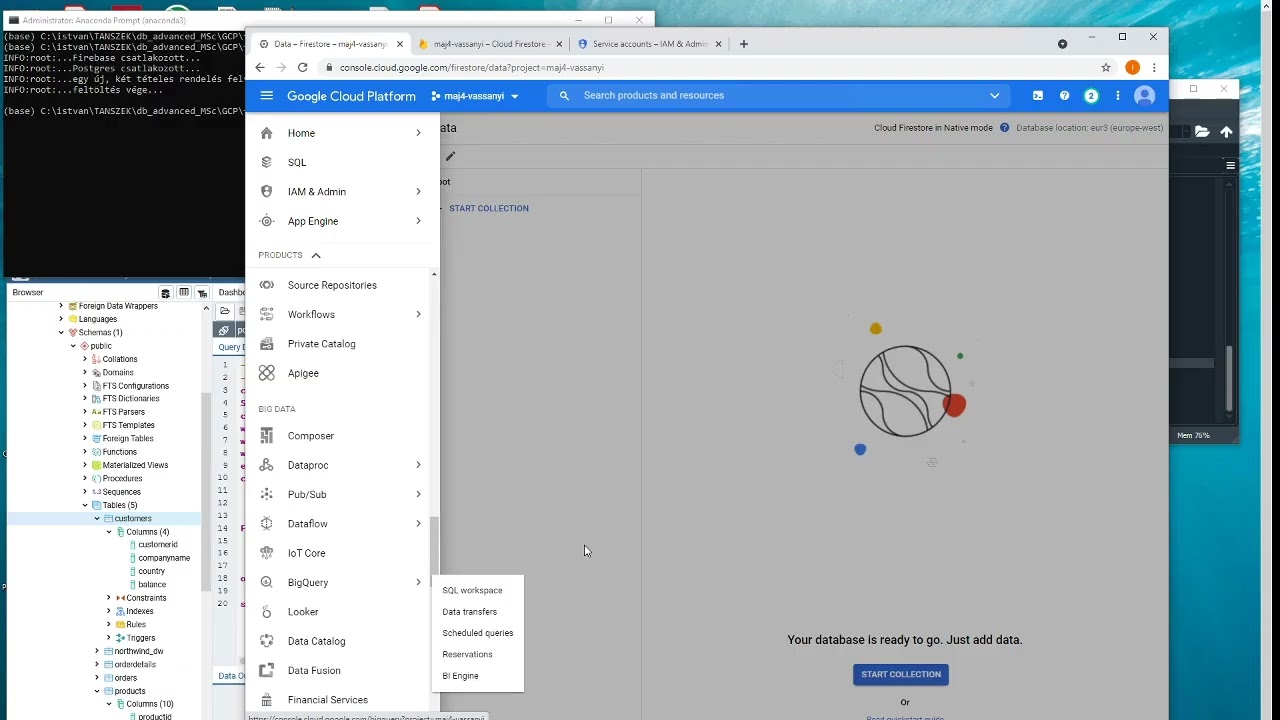Viewport: 1280px width, 720px height.
Task: Click the Dataproc icon
Action: 266,465
